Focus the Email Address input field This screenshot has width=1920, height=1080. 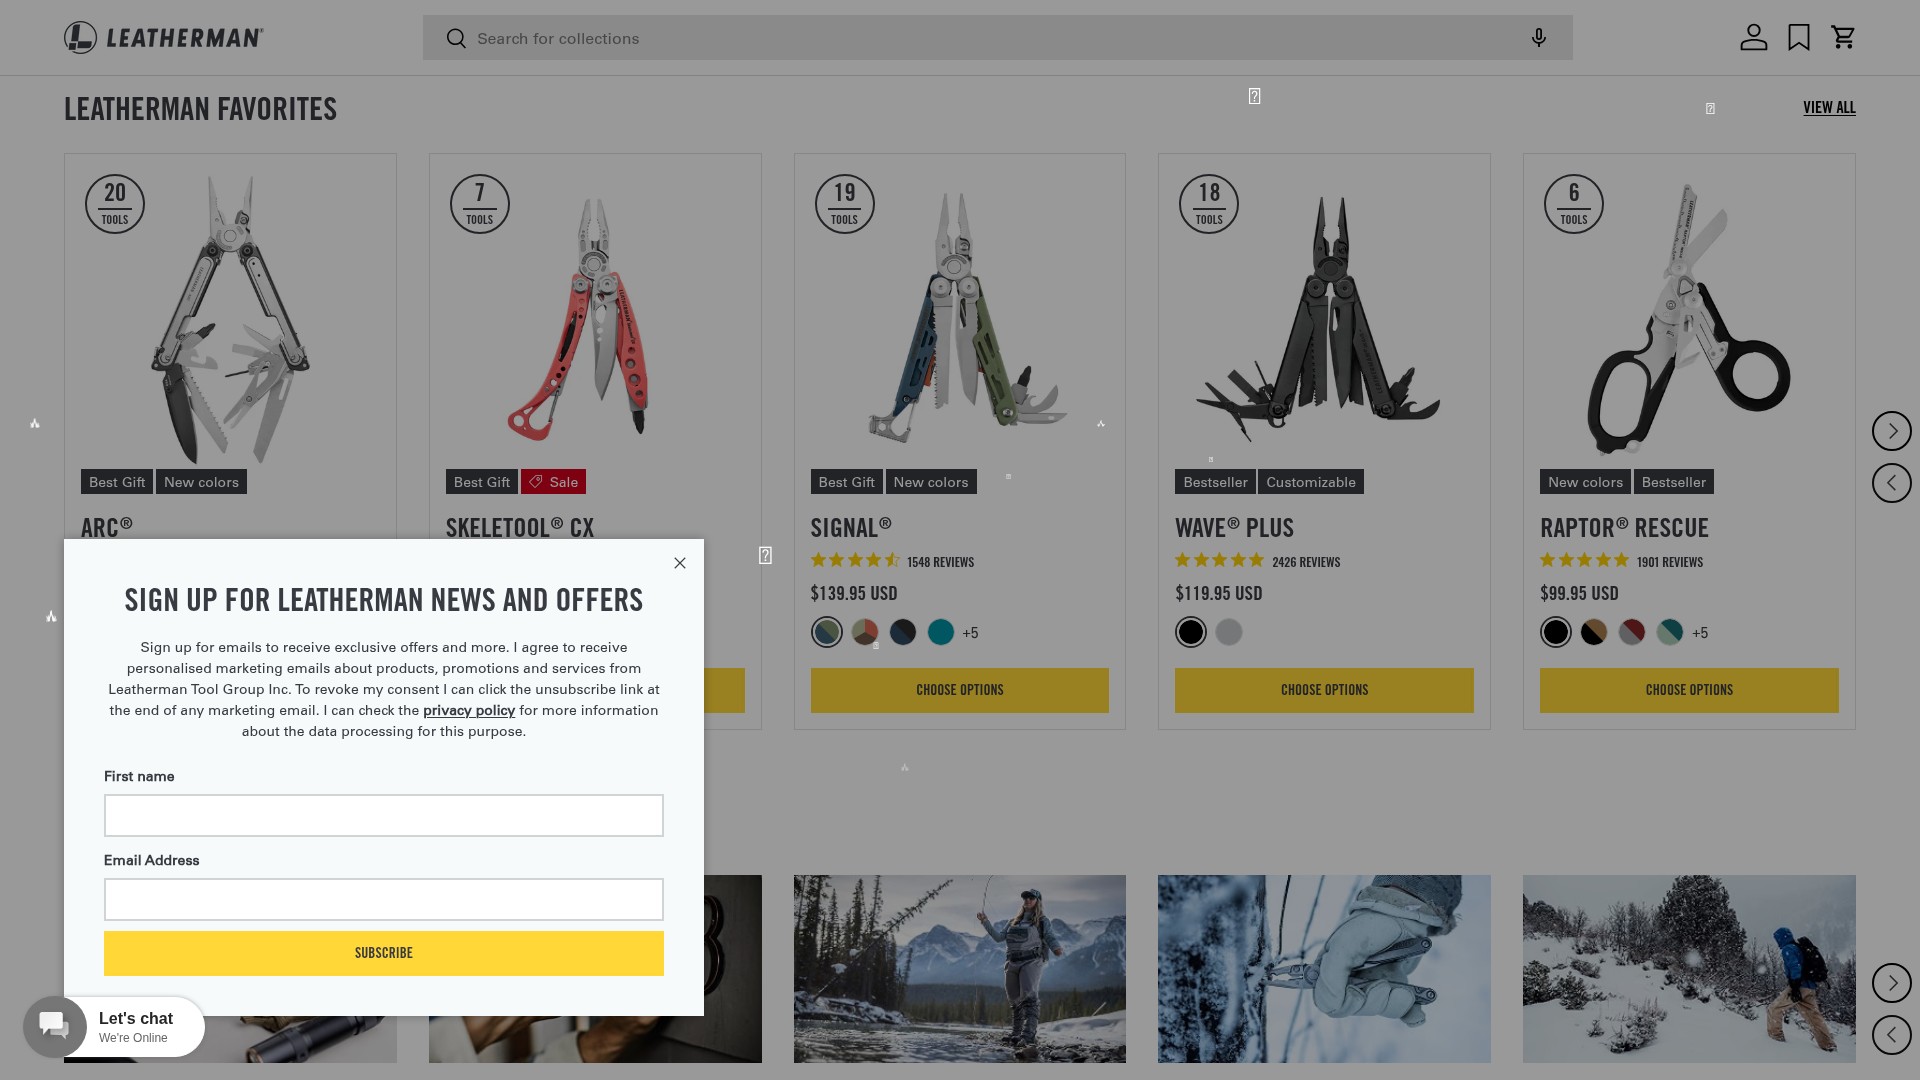[384, 900]
